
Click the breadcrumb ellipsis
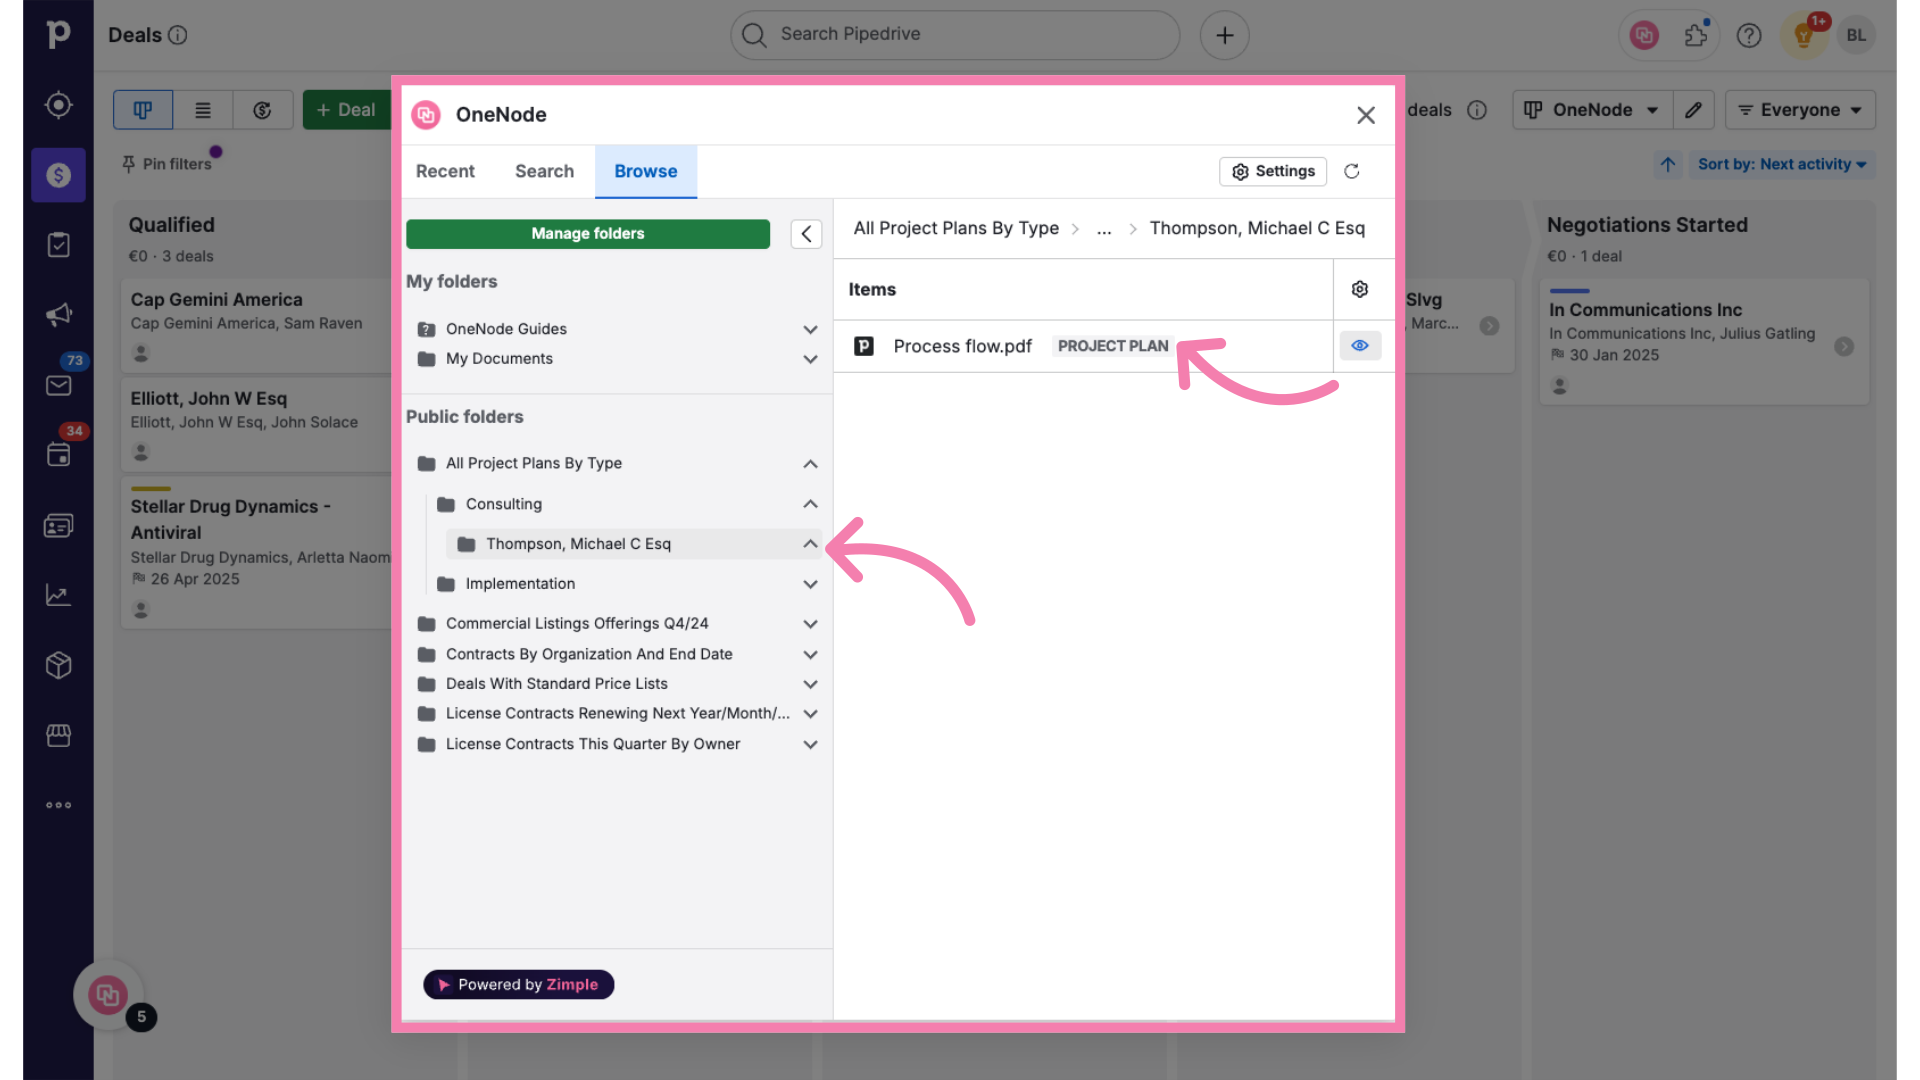(x=1104, y=228)
